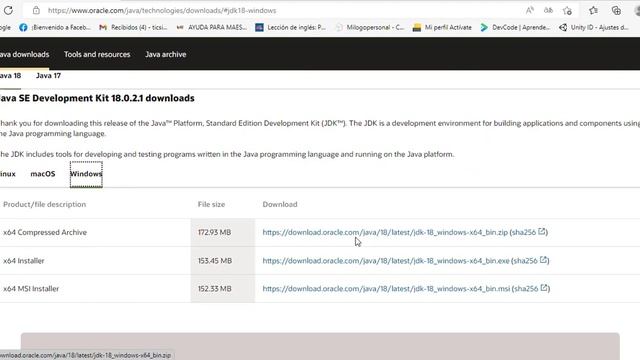Viewport: 640px width, 360px height.
Task: Add this page to favorites star icon
Action: (x=567, y=11)
